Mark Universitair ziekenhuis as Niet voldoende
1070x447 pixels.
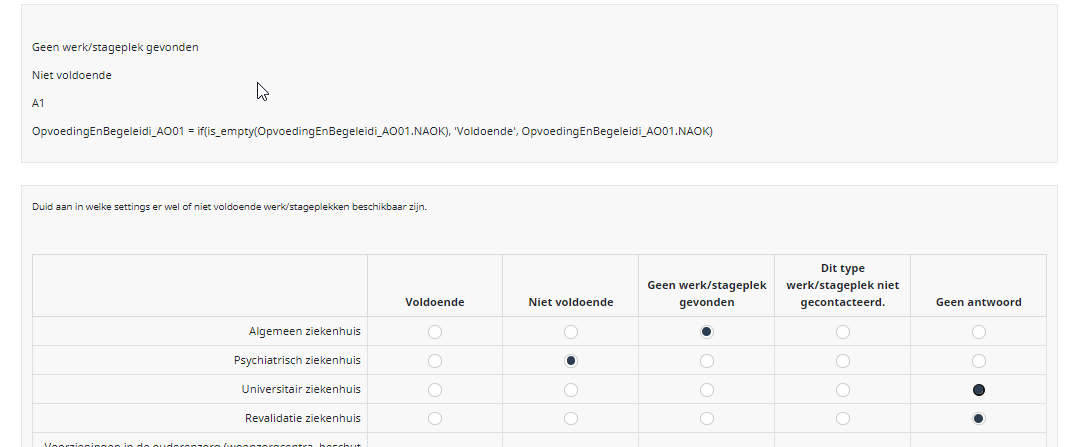pyautogui.click(x=570, y=389)
